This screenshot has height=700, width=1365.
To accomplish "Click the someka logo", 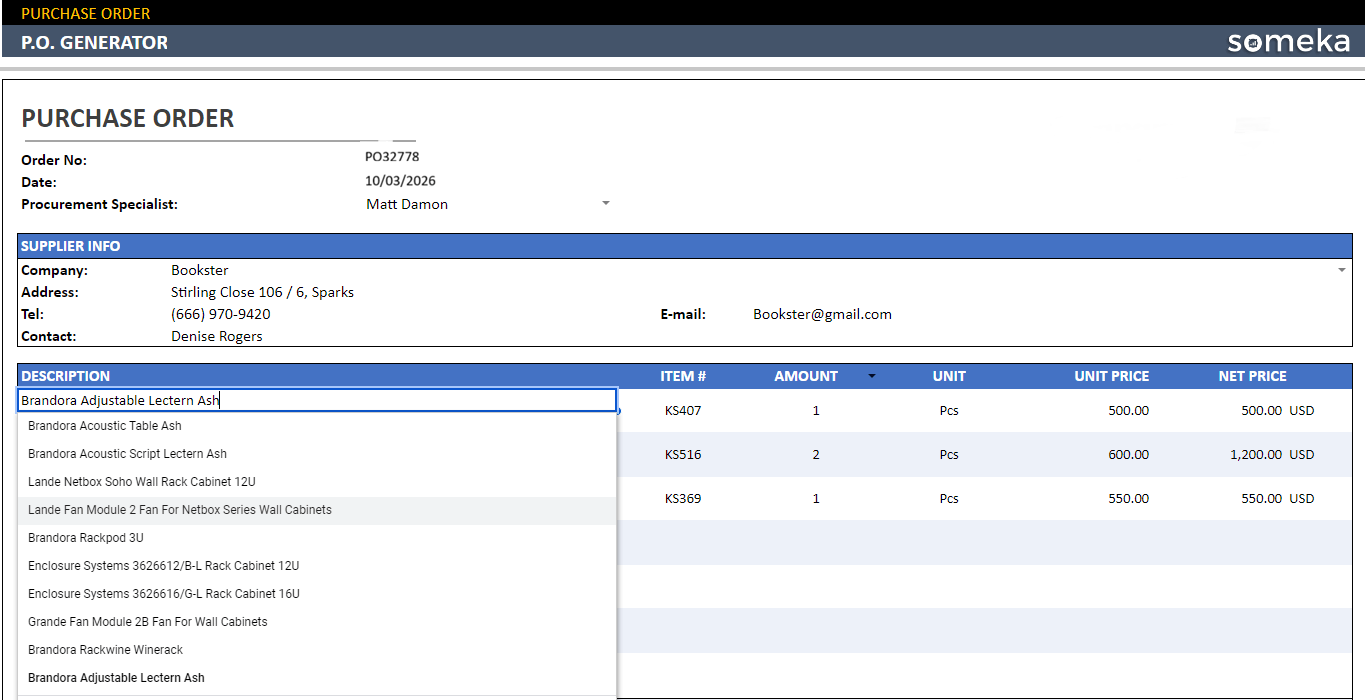I will (1288, 41).
